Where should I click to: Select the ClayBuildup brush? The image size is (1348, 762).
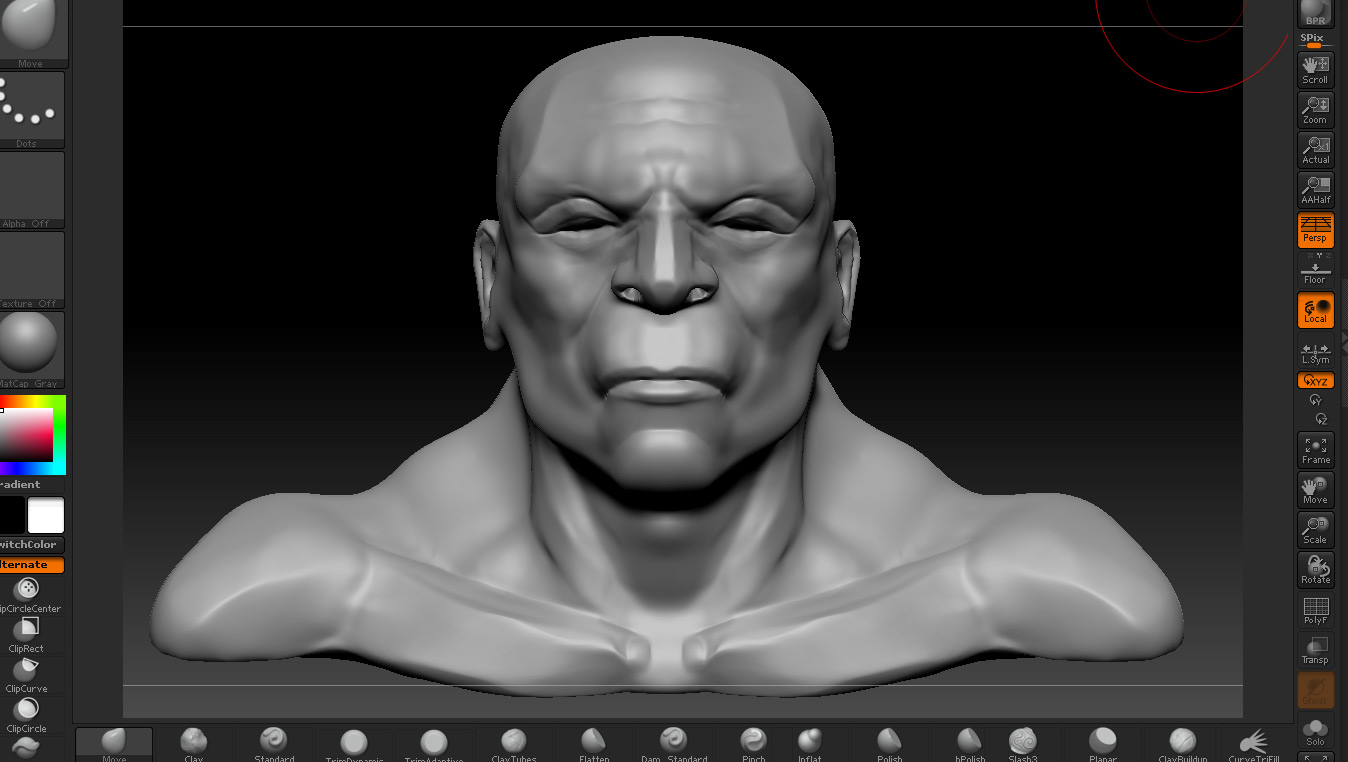coord(1183,744)
